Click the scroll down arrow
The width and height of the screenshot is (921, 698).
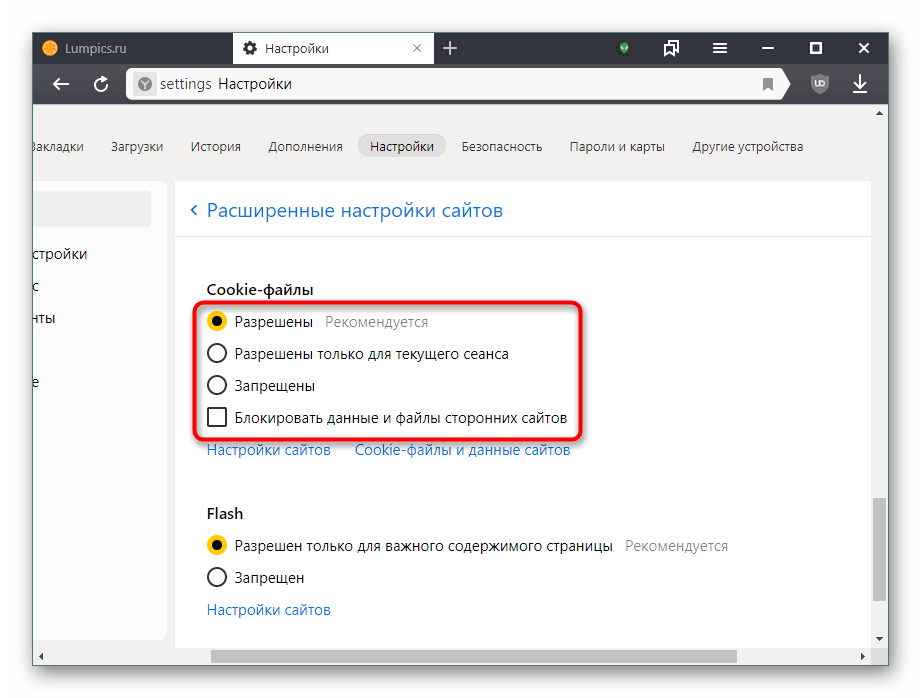[x=879, y=639]
